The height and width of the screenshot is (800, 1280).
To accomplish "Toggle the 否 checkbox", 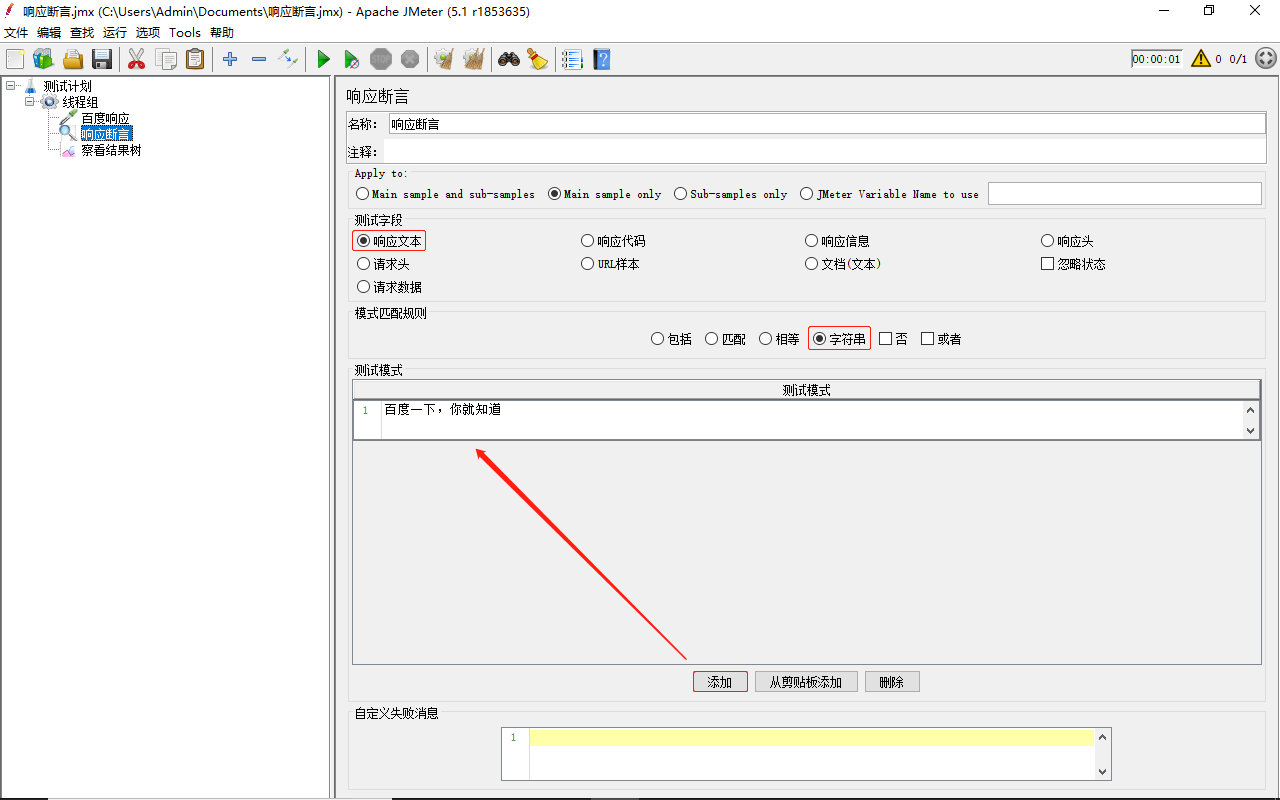I will [x=893, y=339].
